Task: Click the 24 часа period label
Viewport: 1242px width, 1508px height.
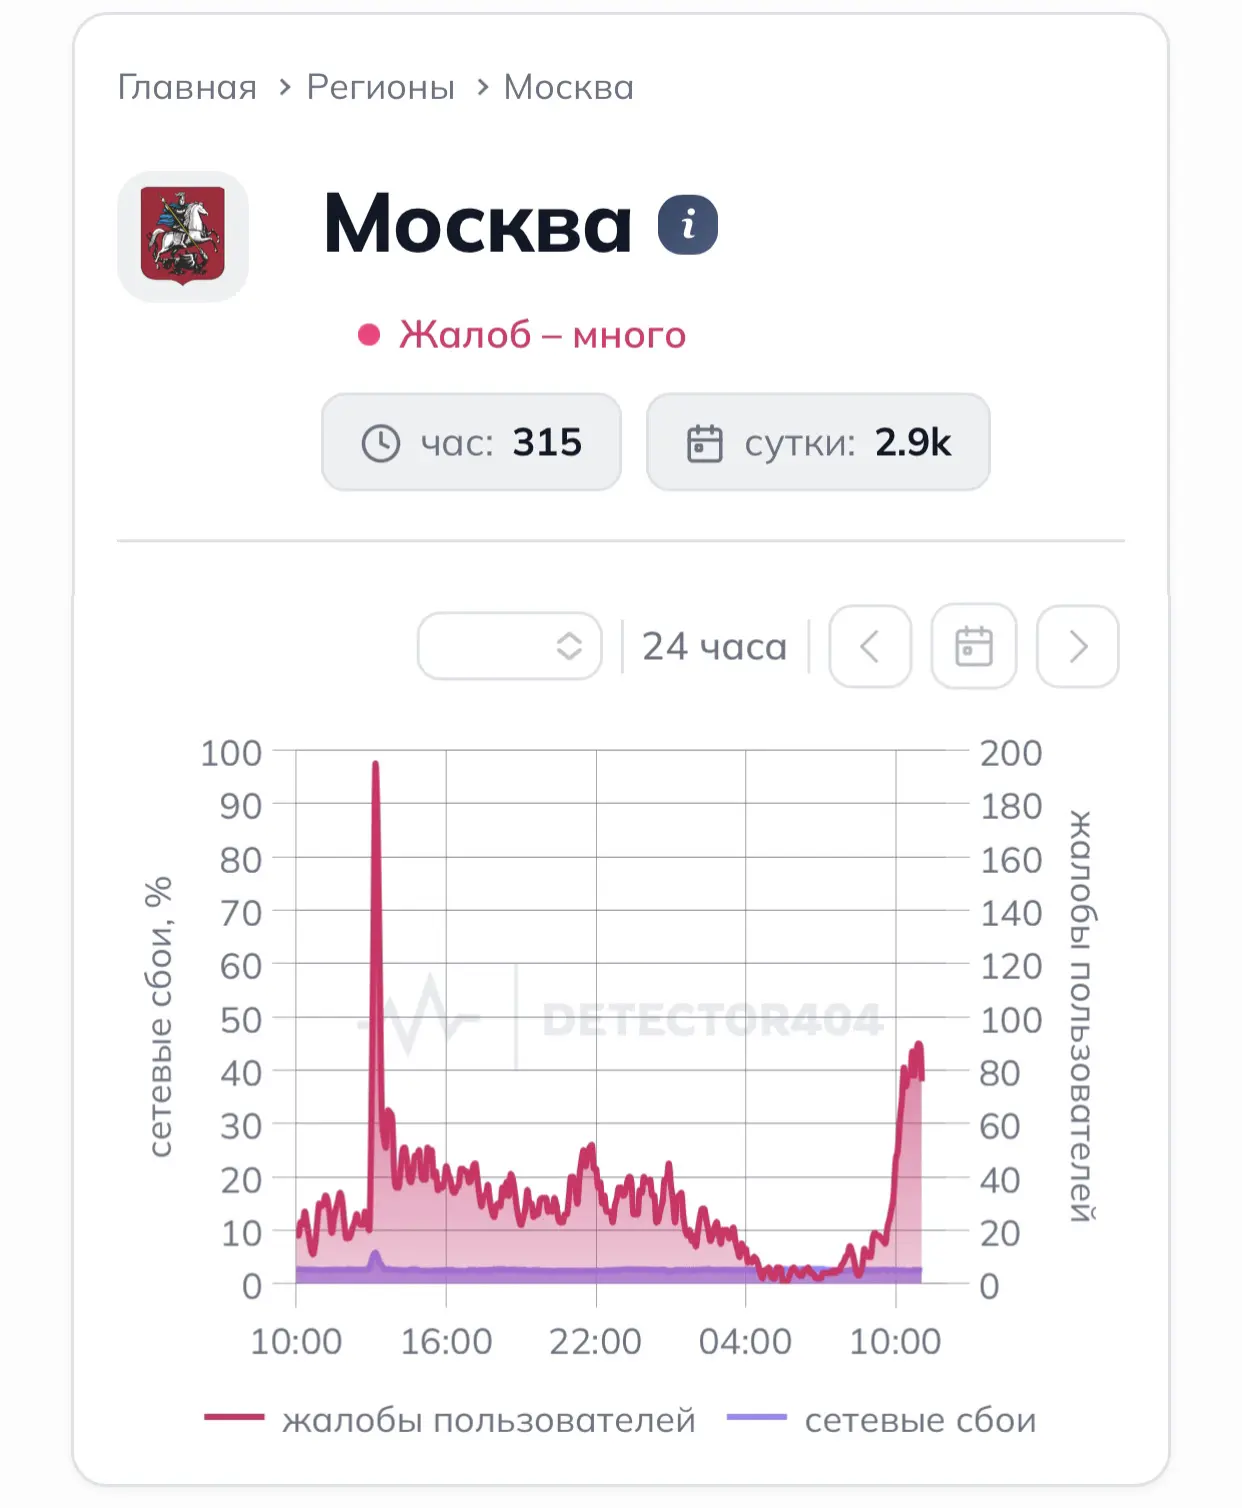Action: 714,647
